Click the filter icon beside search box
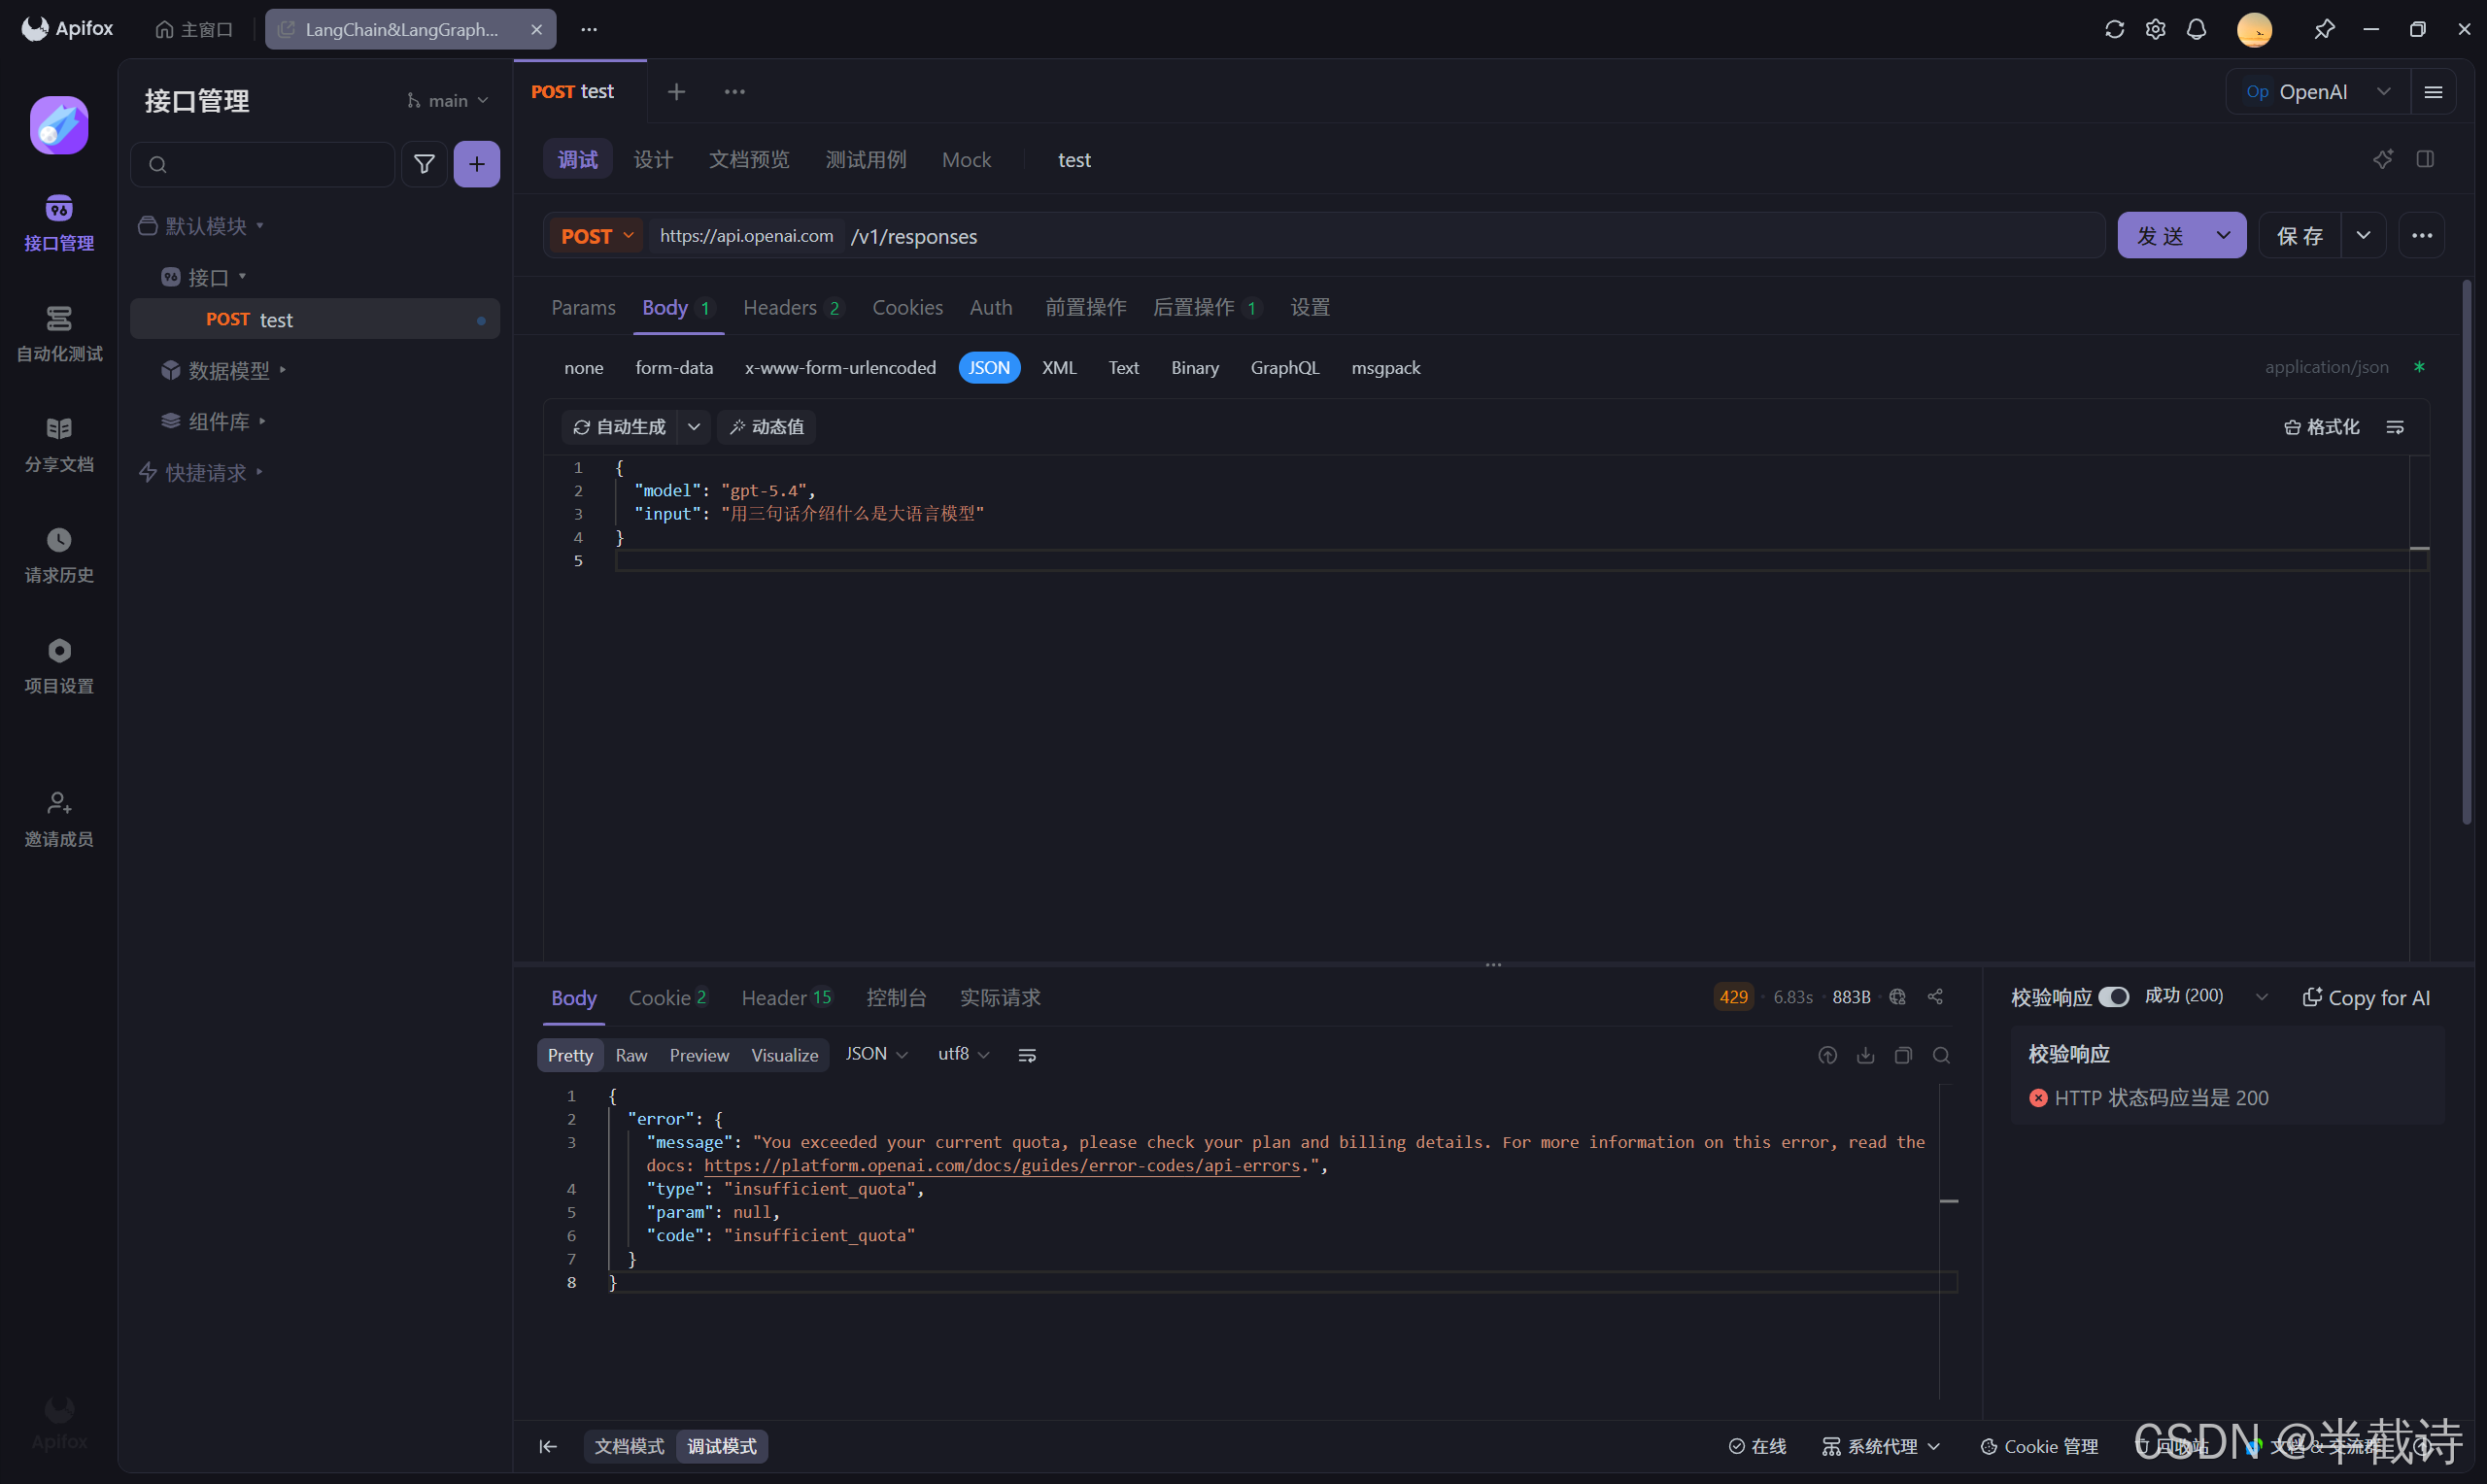2487x1484 pixels. 424,164
